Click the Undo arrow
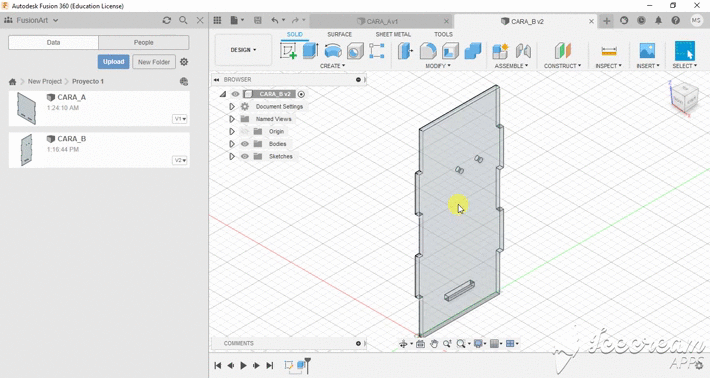710x378 pixels. [x=275, y=20]
